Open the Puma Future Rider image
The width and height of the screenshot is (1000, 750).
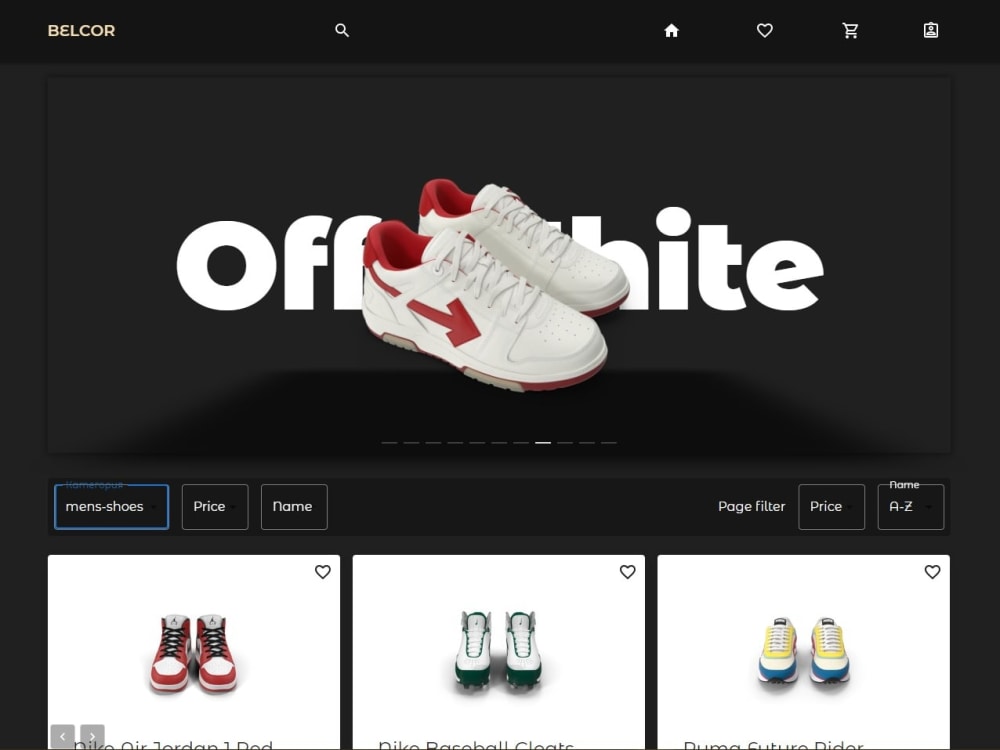(804, 651)
